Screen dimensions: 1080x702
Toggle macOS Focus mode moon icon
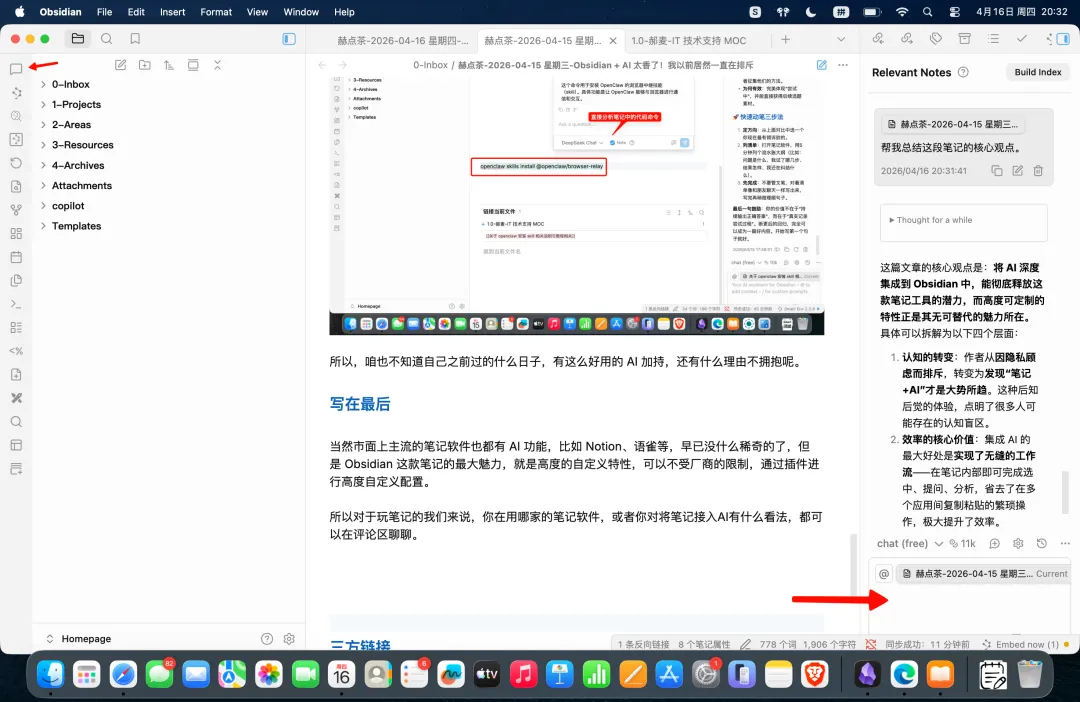pyautogui.click(x=811, y=12)
